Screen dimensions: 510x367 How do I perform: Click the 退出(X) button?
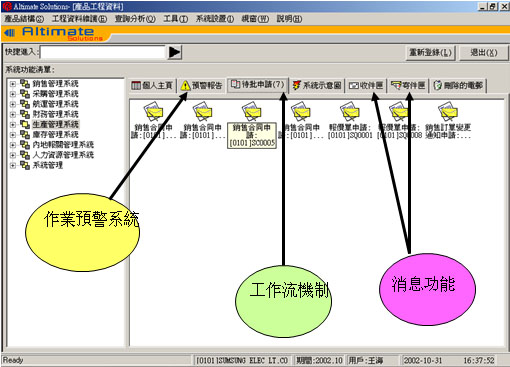tap(484, 53)
